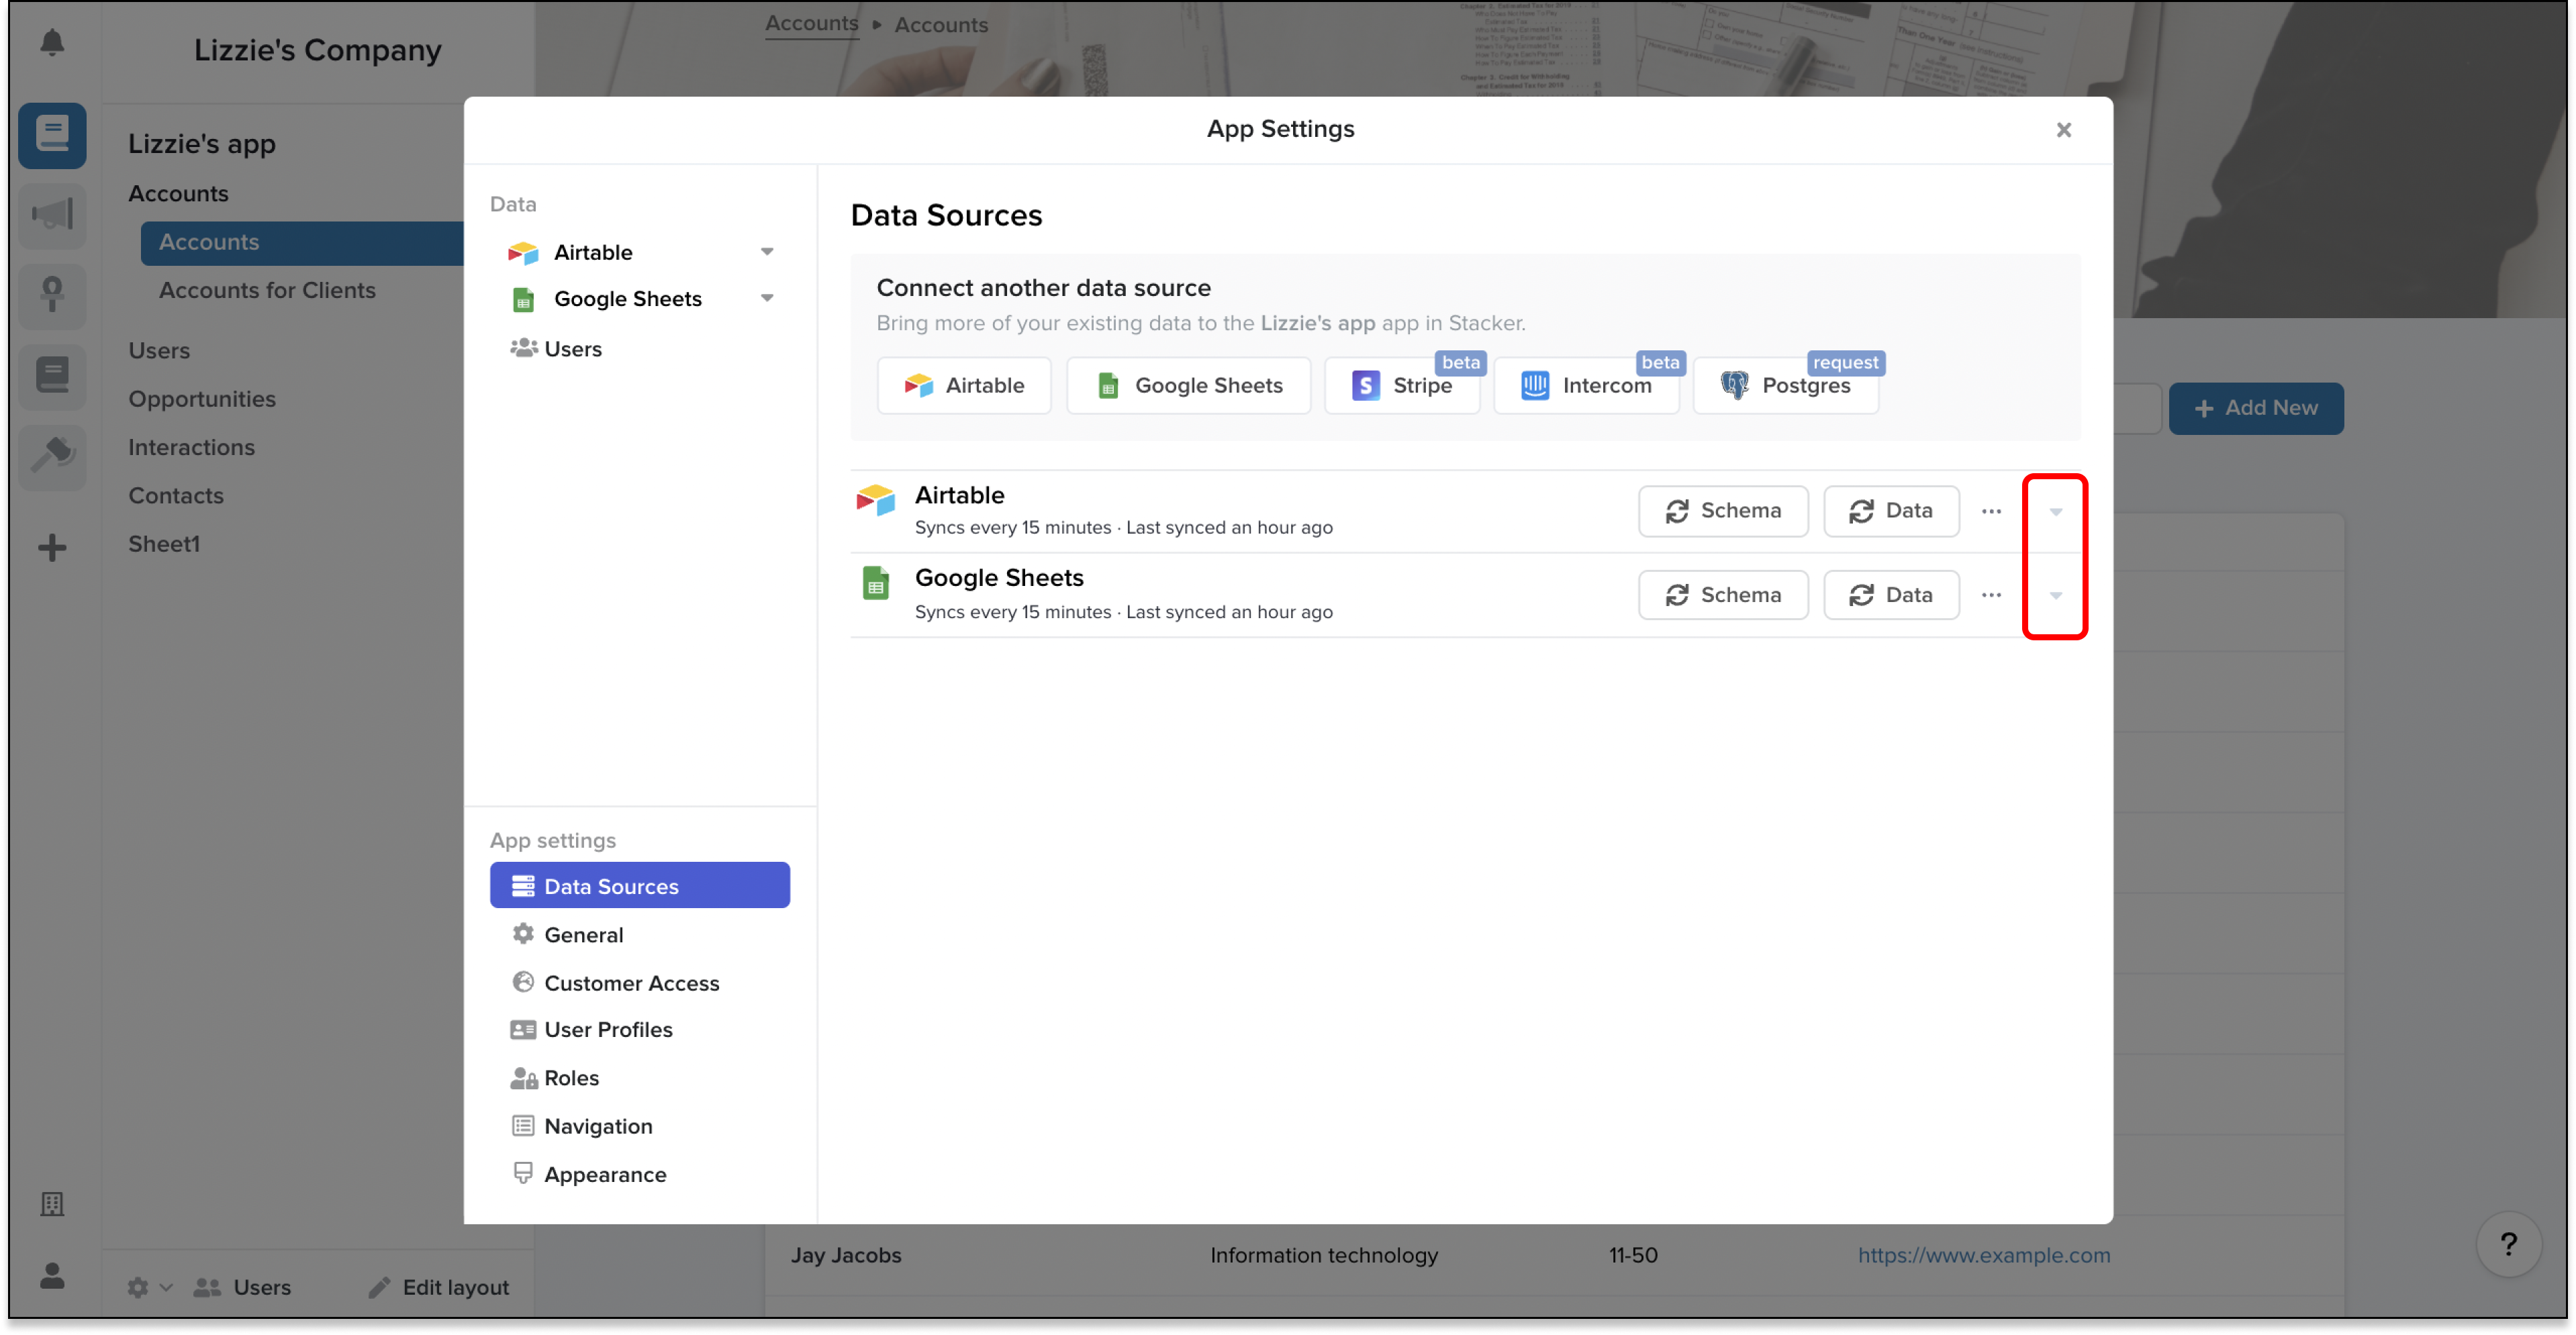Image resolution: width=2576 pixels, height=1335 pixels.
Task: Click Information technology table cell
Action: 1324,1255
